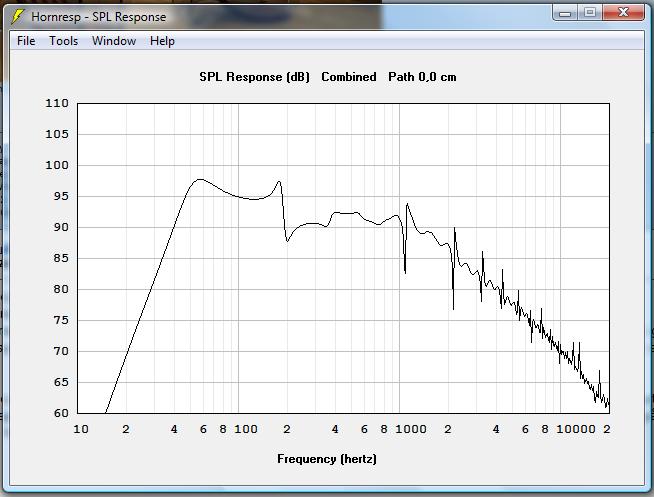Click the 'SPL Response (dB)' chart title

pos(254,77)
